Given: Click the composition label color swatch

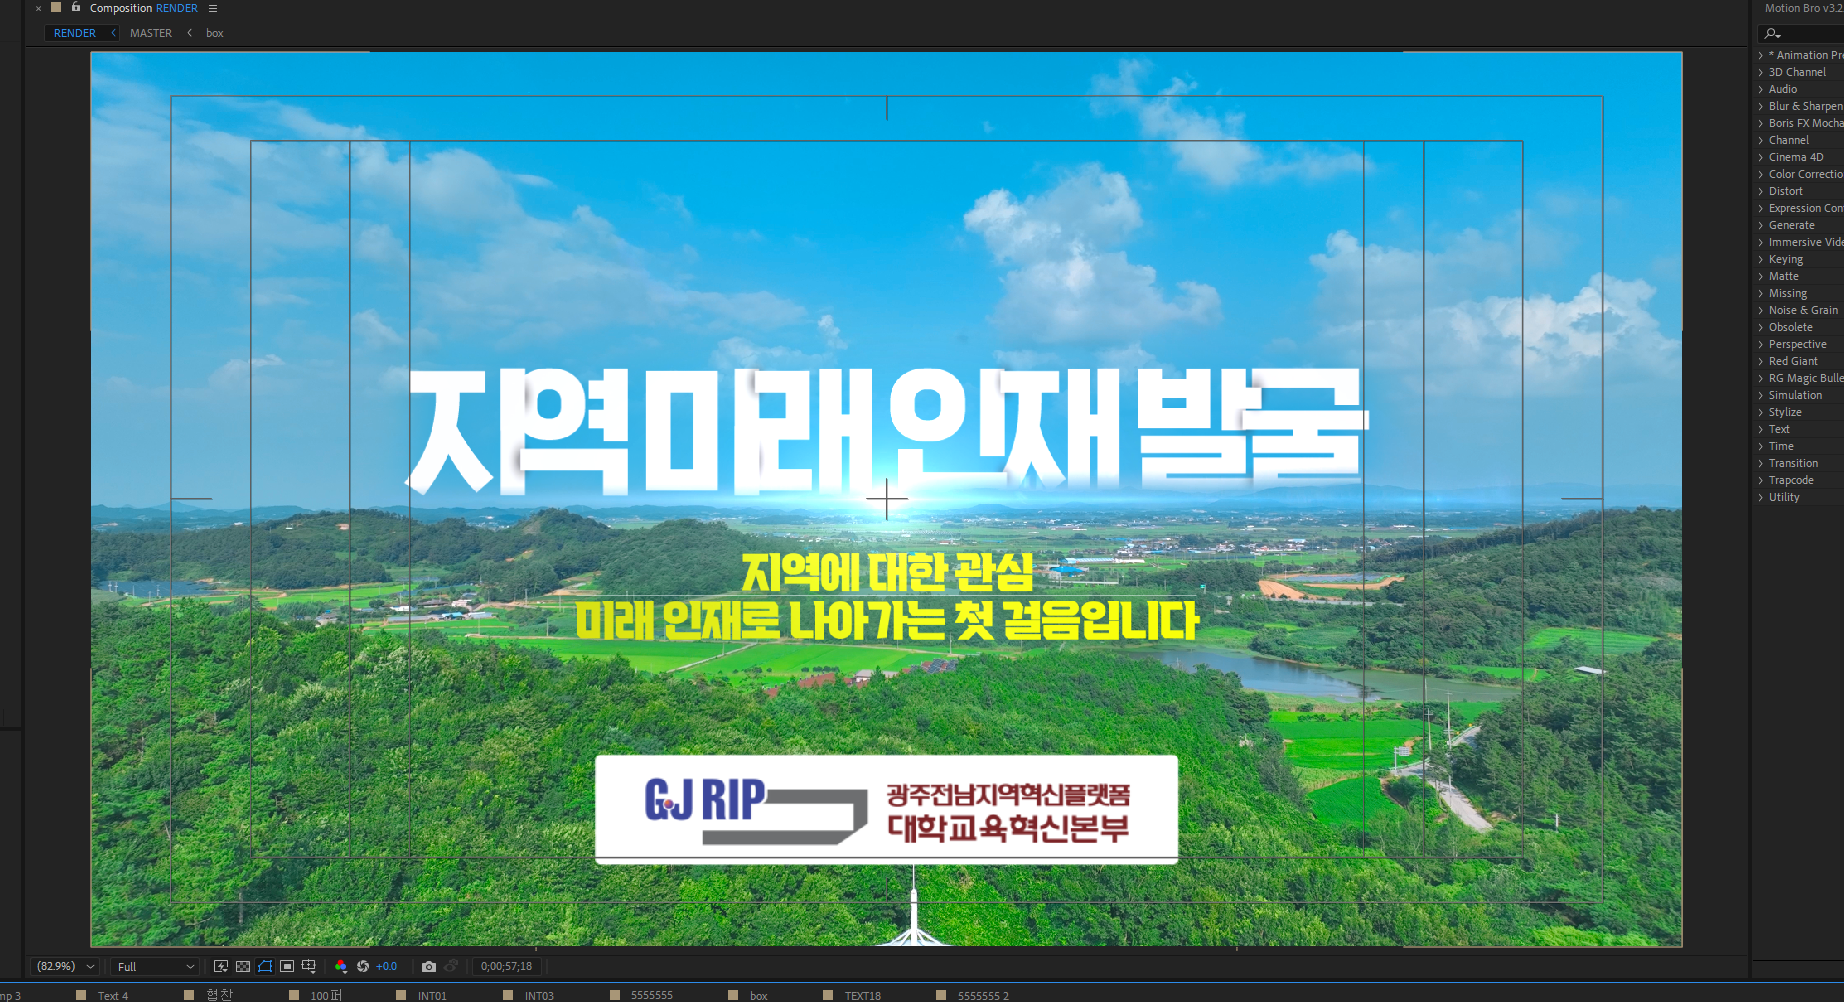Looking at the screenshot, I should (56, 7).
